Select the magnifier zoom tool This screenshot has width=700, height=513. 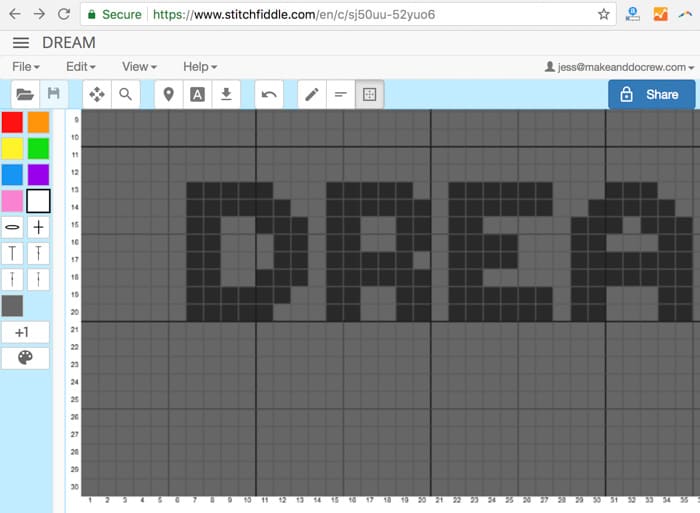126,94
